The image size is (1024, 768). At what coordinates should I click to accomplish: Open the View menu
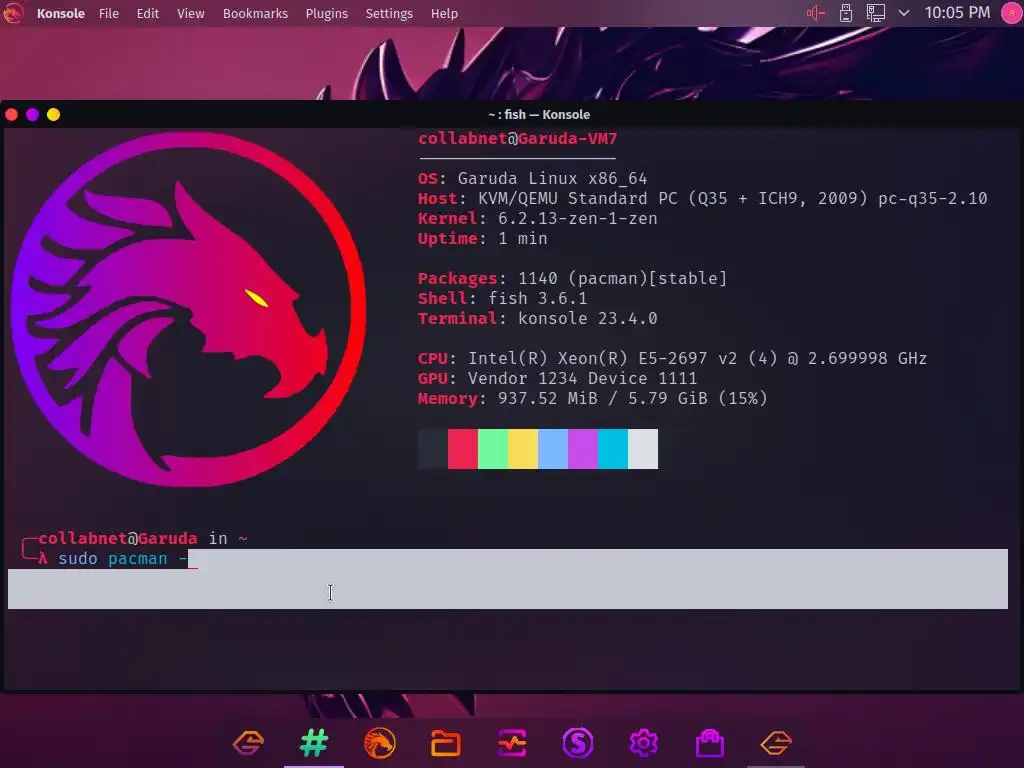point(191,14)
